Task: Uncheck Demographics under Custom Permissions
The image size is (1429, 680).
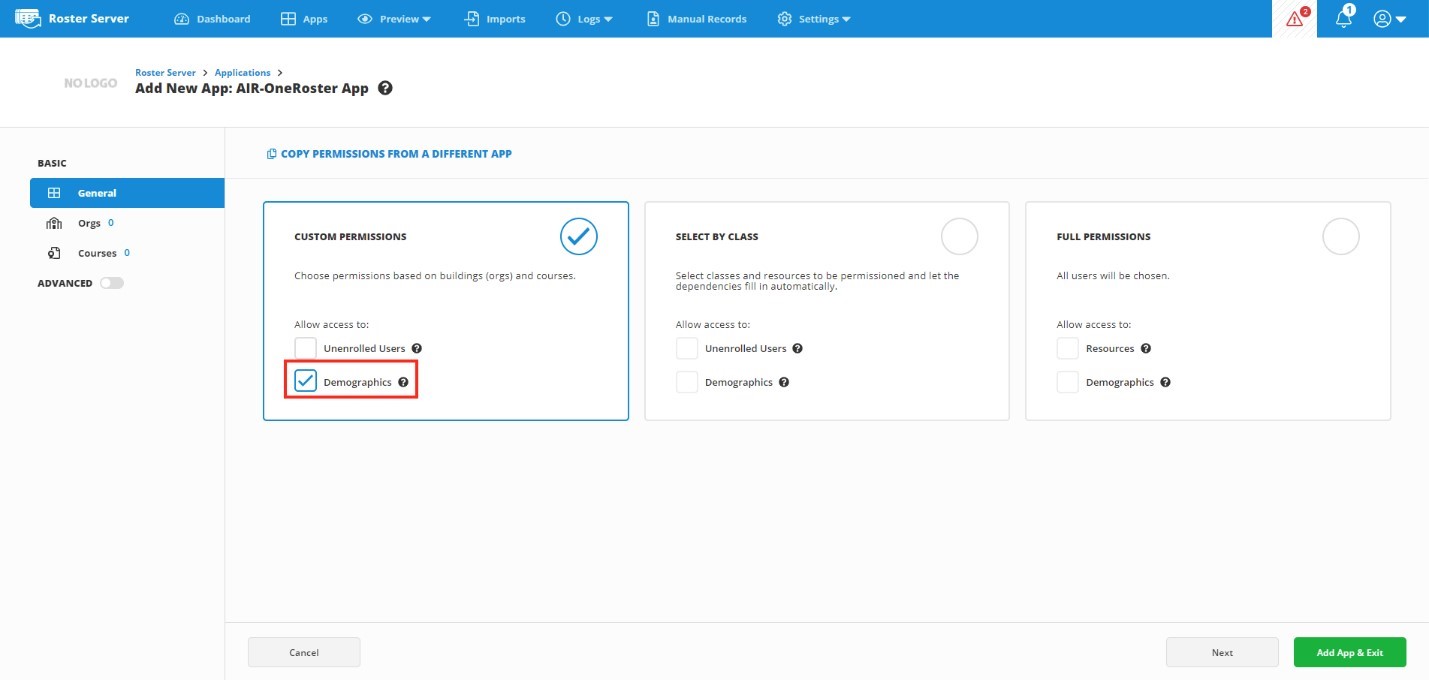Action: [306, 382]
